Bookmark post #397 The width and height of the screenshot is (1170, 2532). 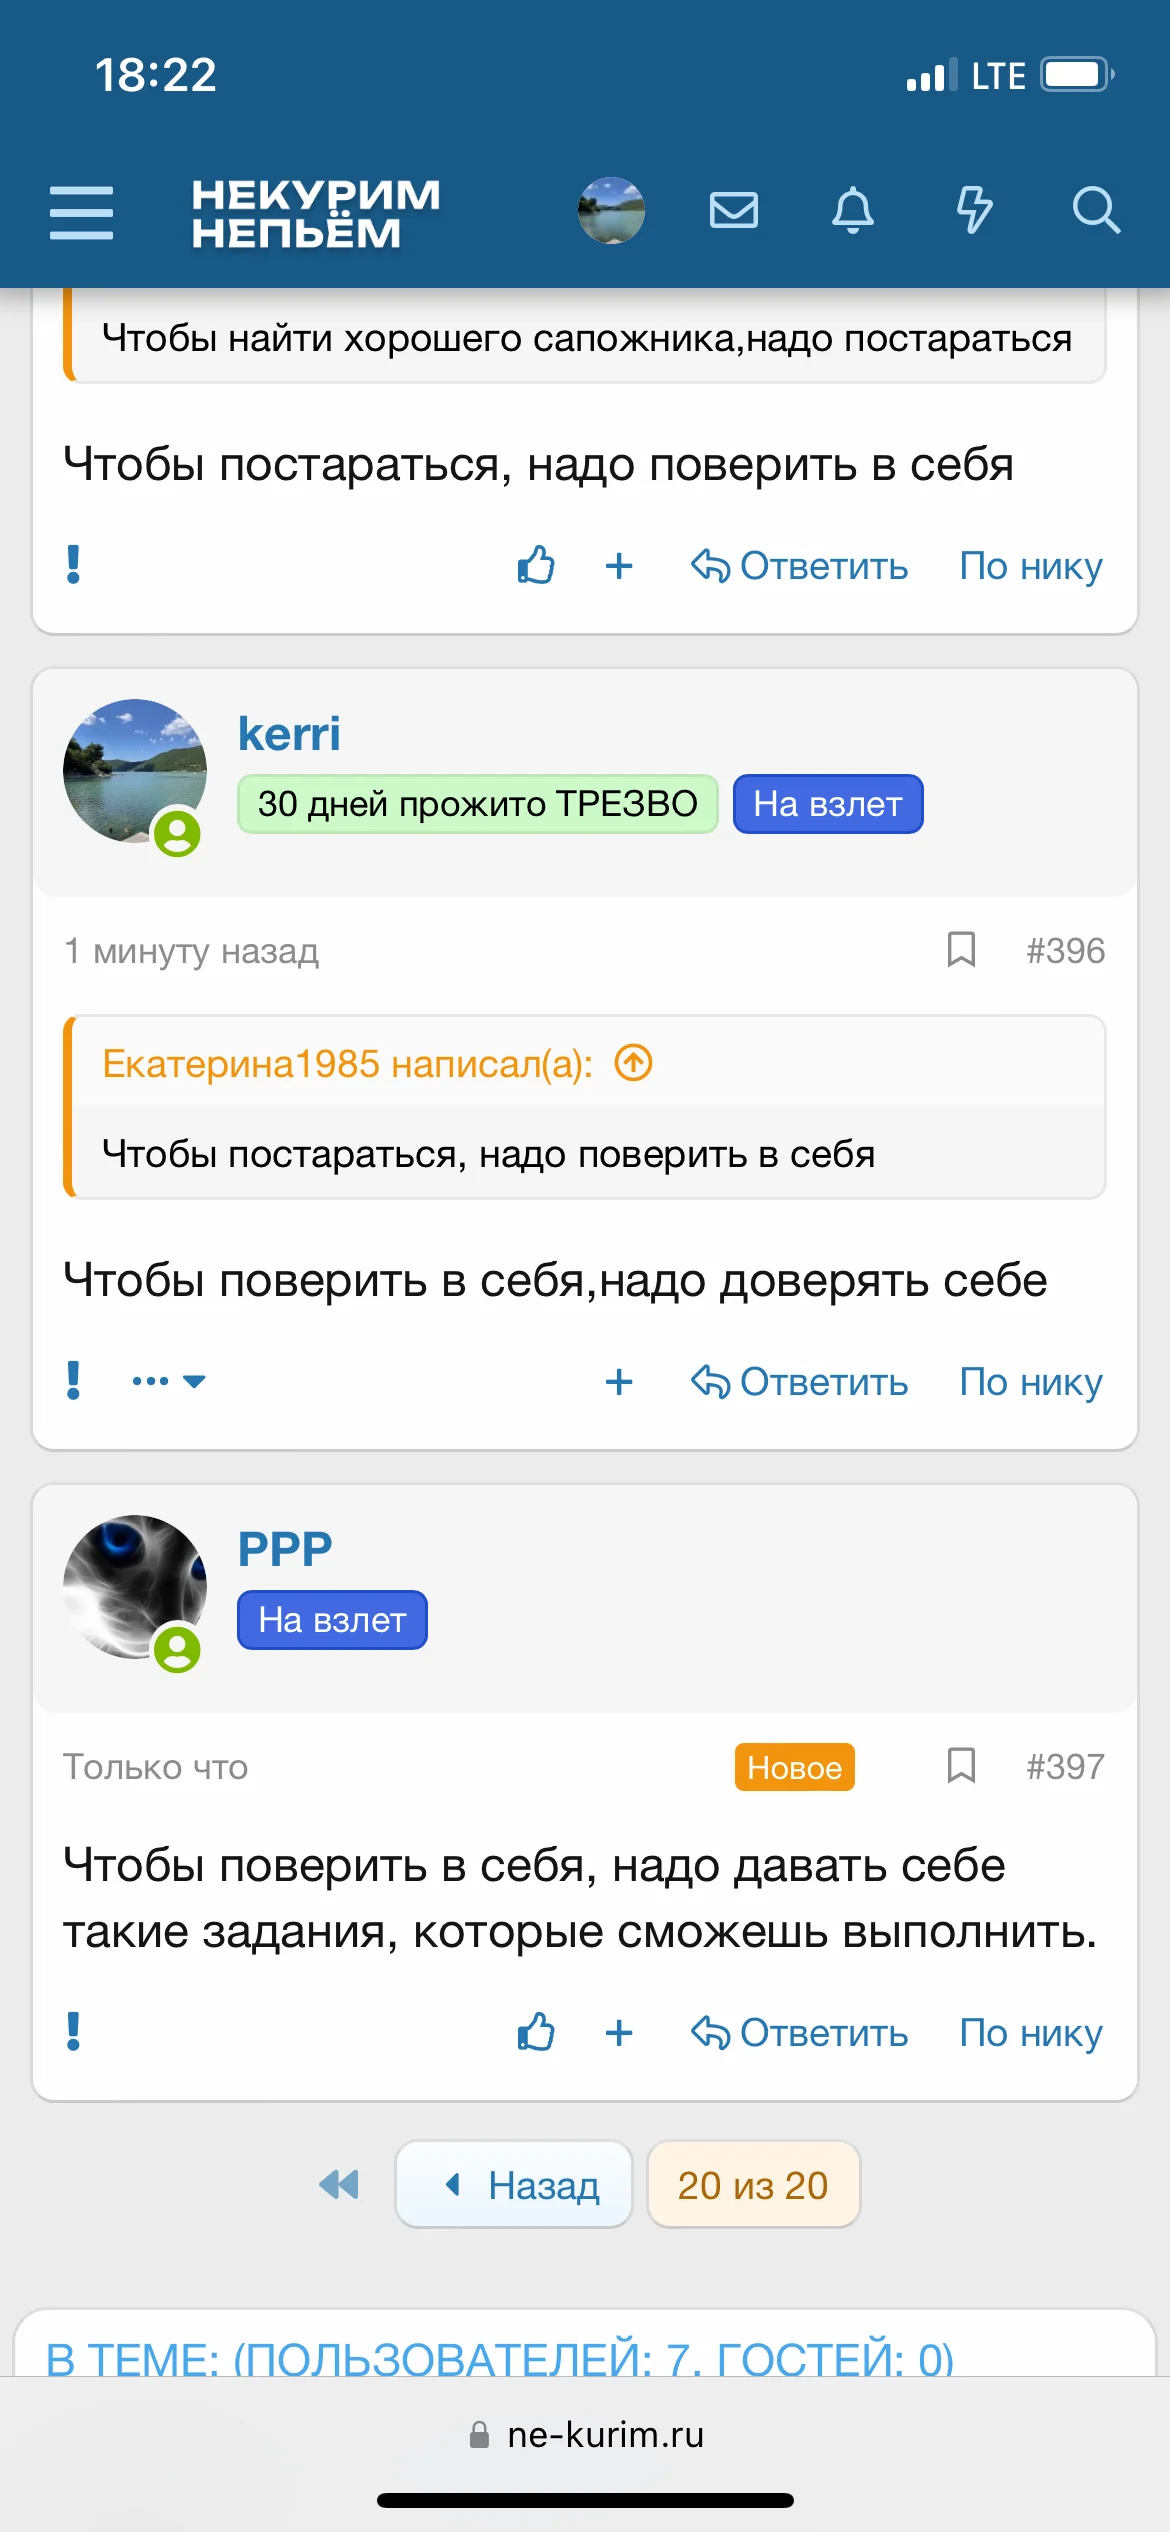[x=961, y=1766]
